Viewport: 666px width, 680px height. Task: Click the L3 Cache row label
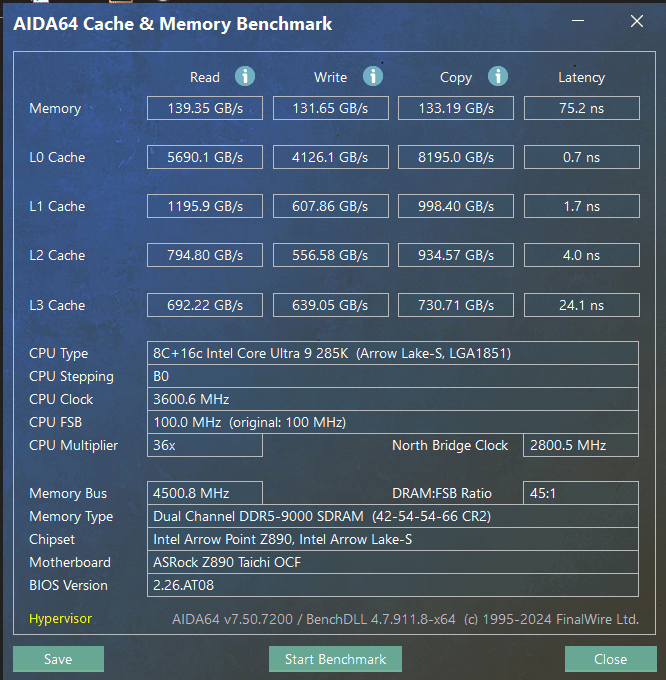point(57,305)
